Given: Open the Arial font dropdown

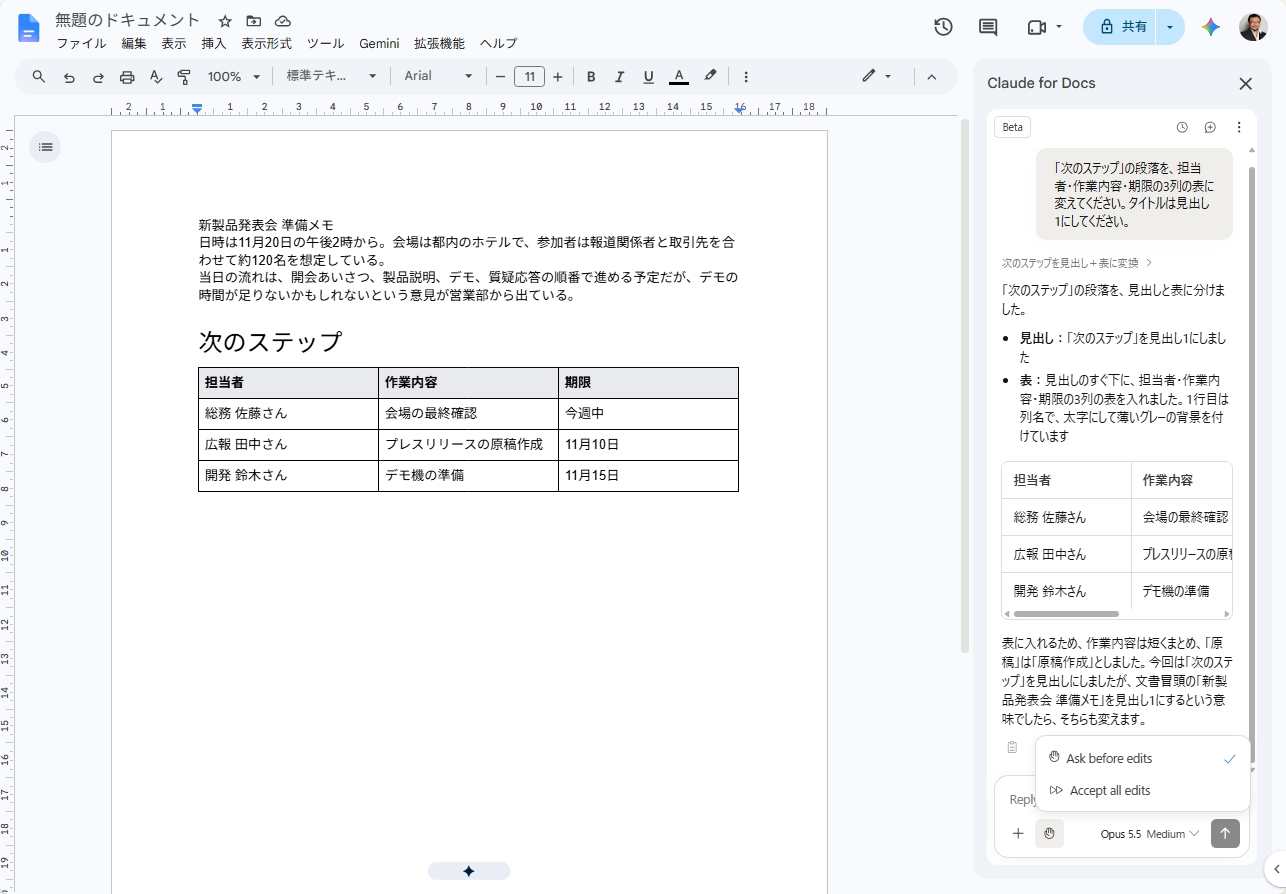Looking at the screenshot, I should pos(438,76).
